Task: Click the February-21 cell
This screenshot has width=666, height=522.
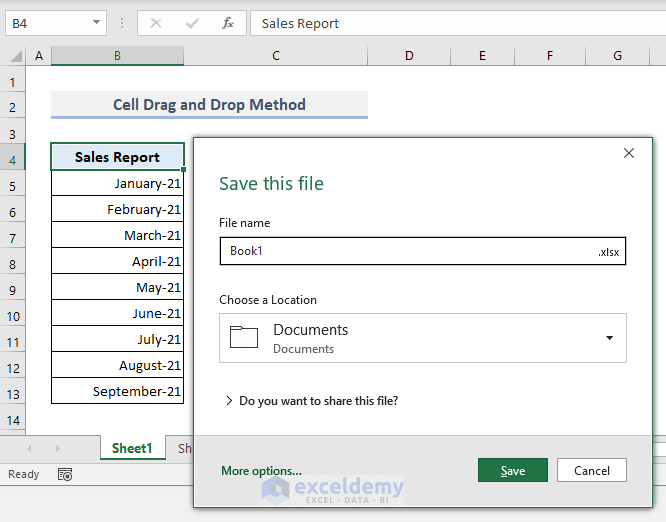Action: (x=118, y=209)
